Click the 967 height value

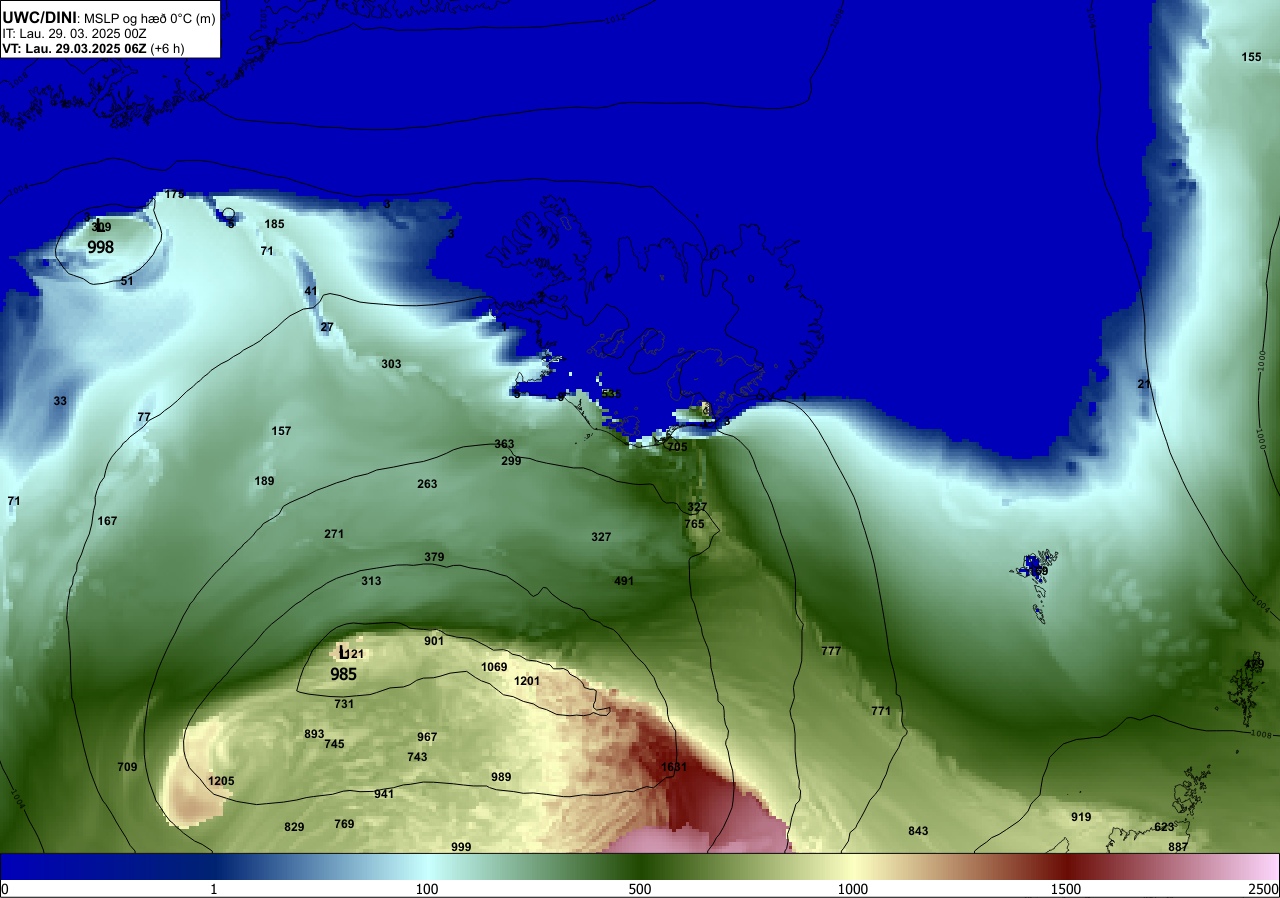pyautogui.click(x=427, y=737)
